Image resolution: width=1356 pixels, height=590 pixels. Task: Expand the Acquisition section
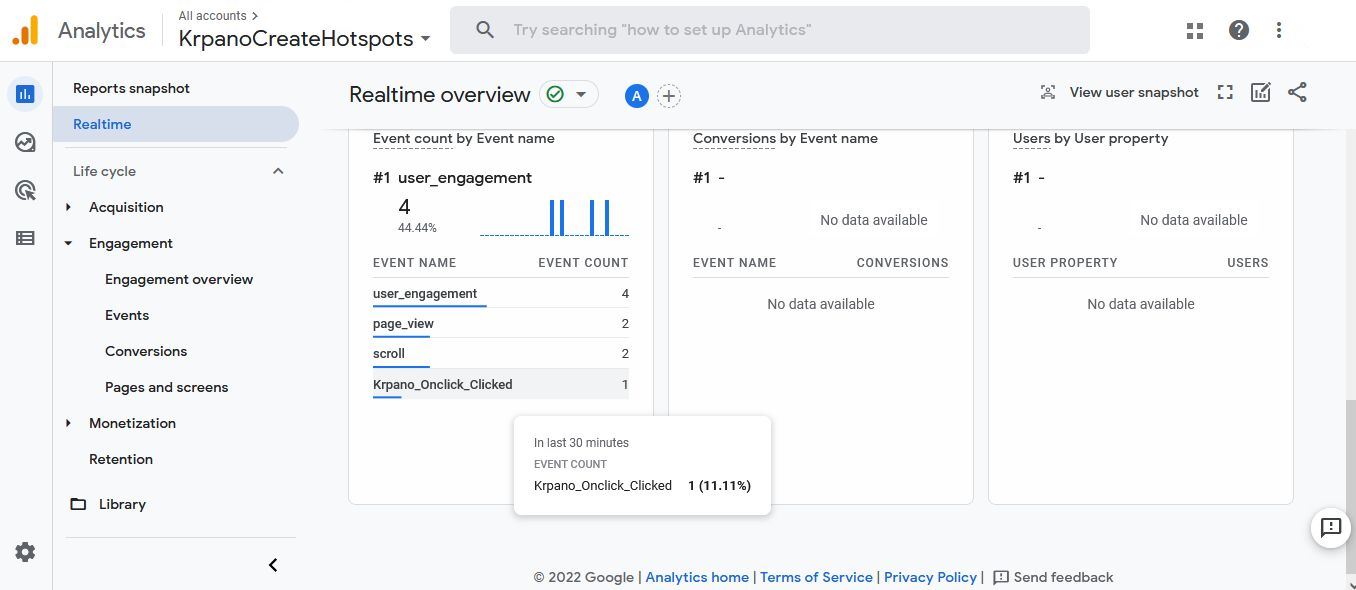click(x=68, y=207)
